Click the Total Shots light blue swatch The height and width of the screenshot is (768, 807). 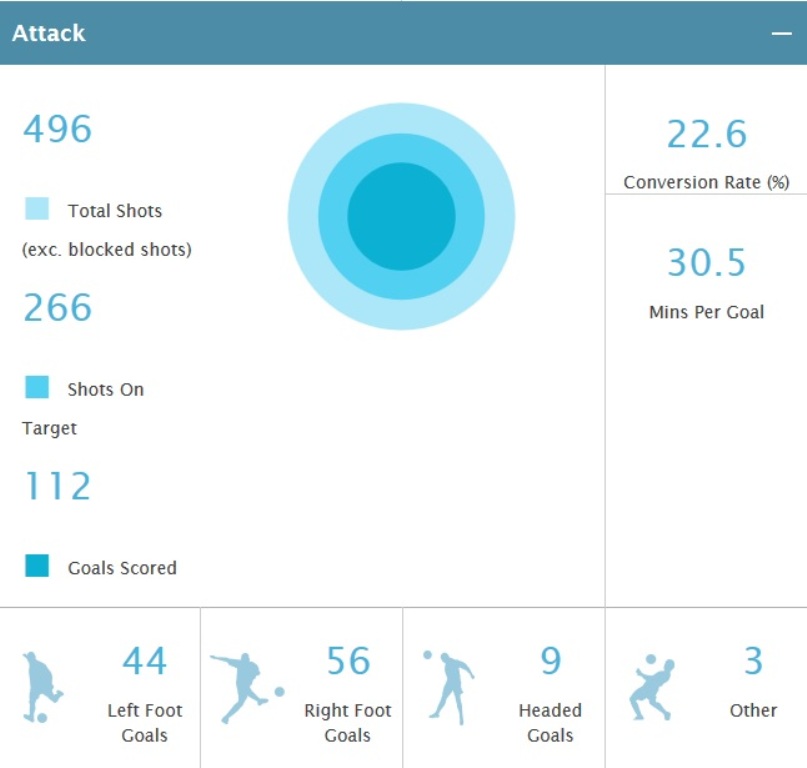pos(37,209)
